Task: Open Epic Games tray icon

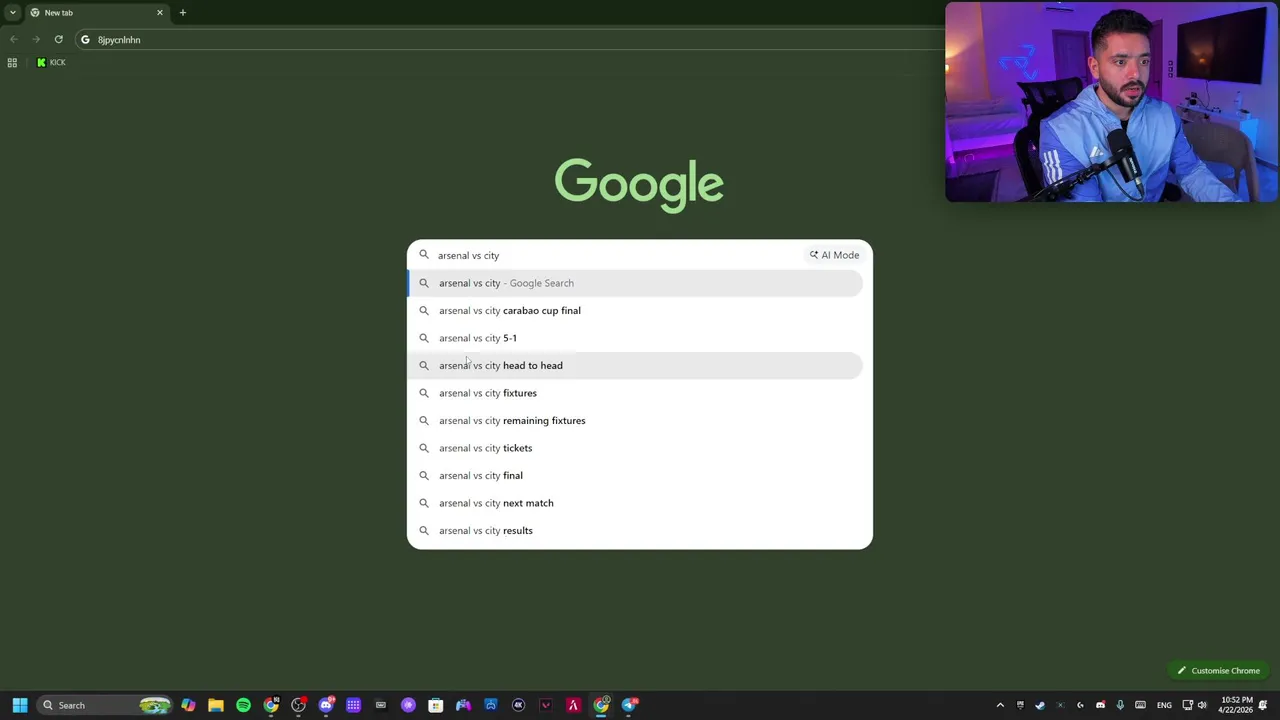Action: (x=1020, y=705)
